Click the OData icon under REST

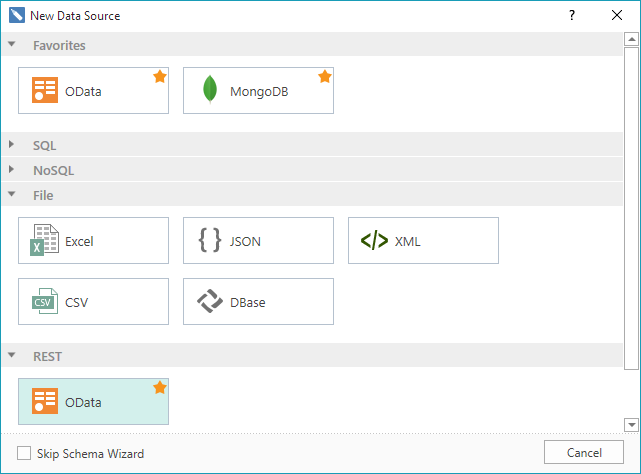(x=45, y=401)
